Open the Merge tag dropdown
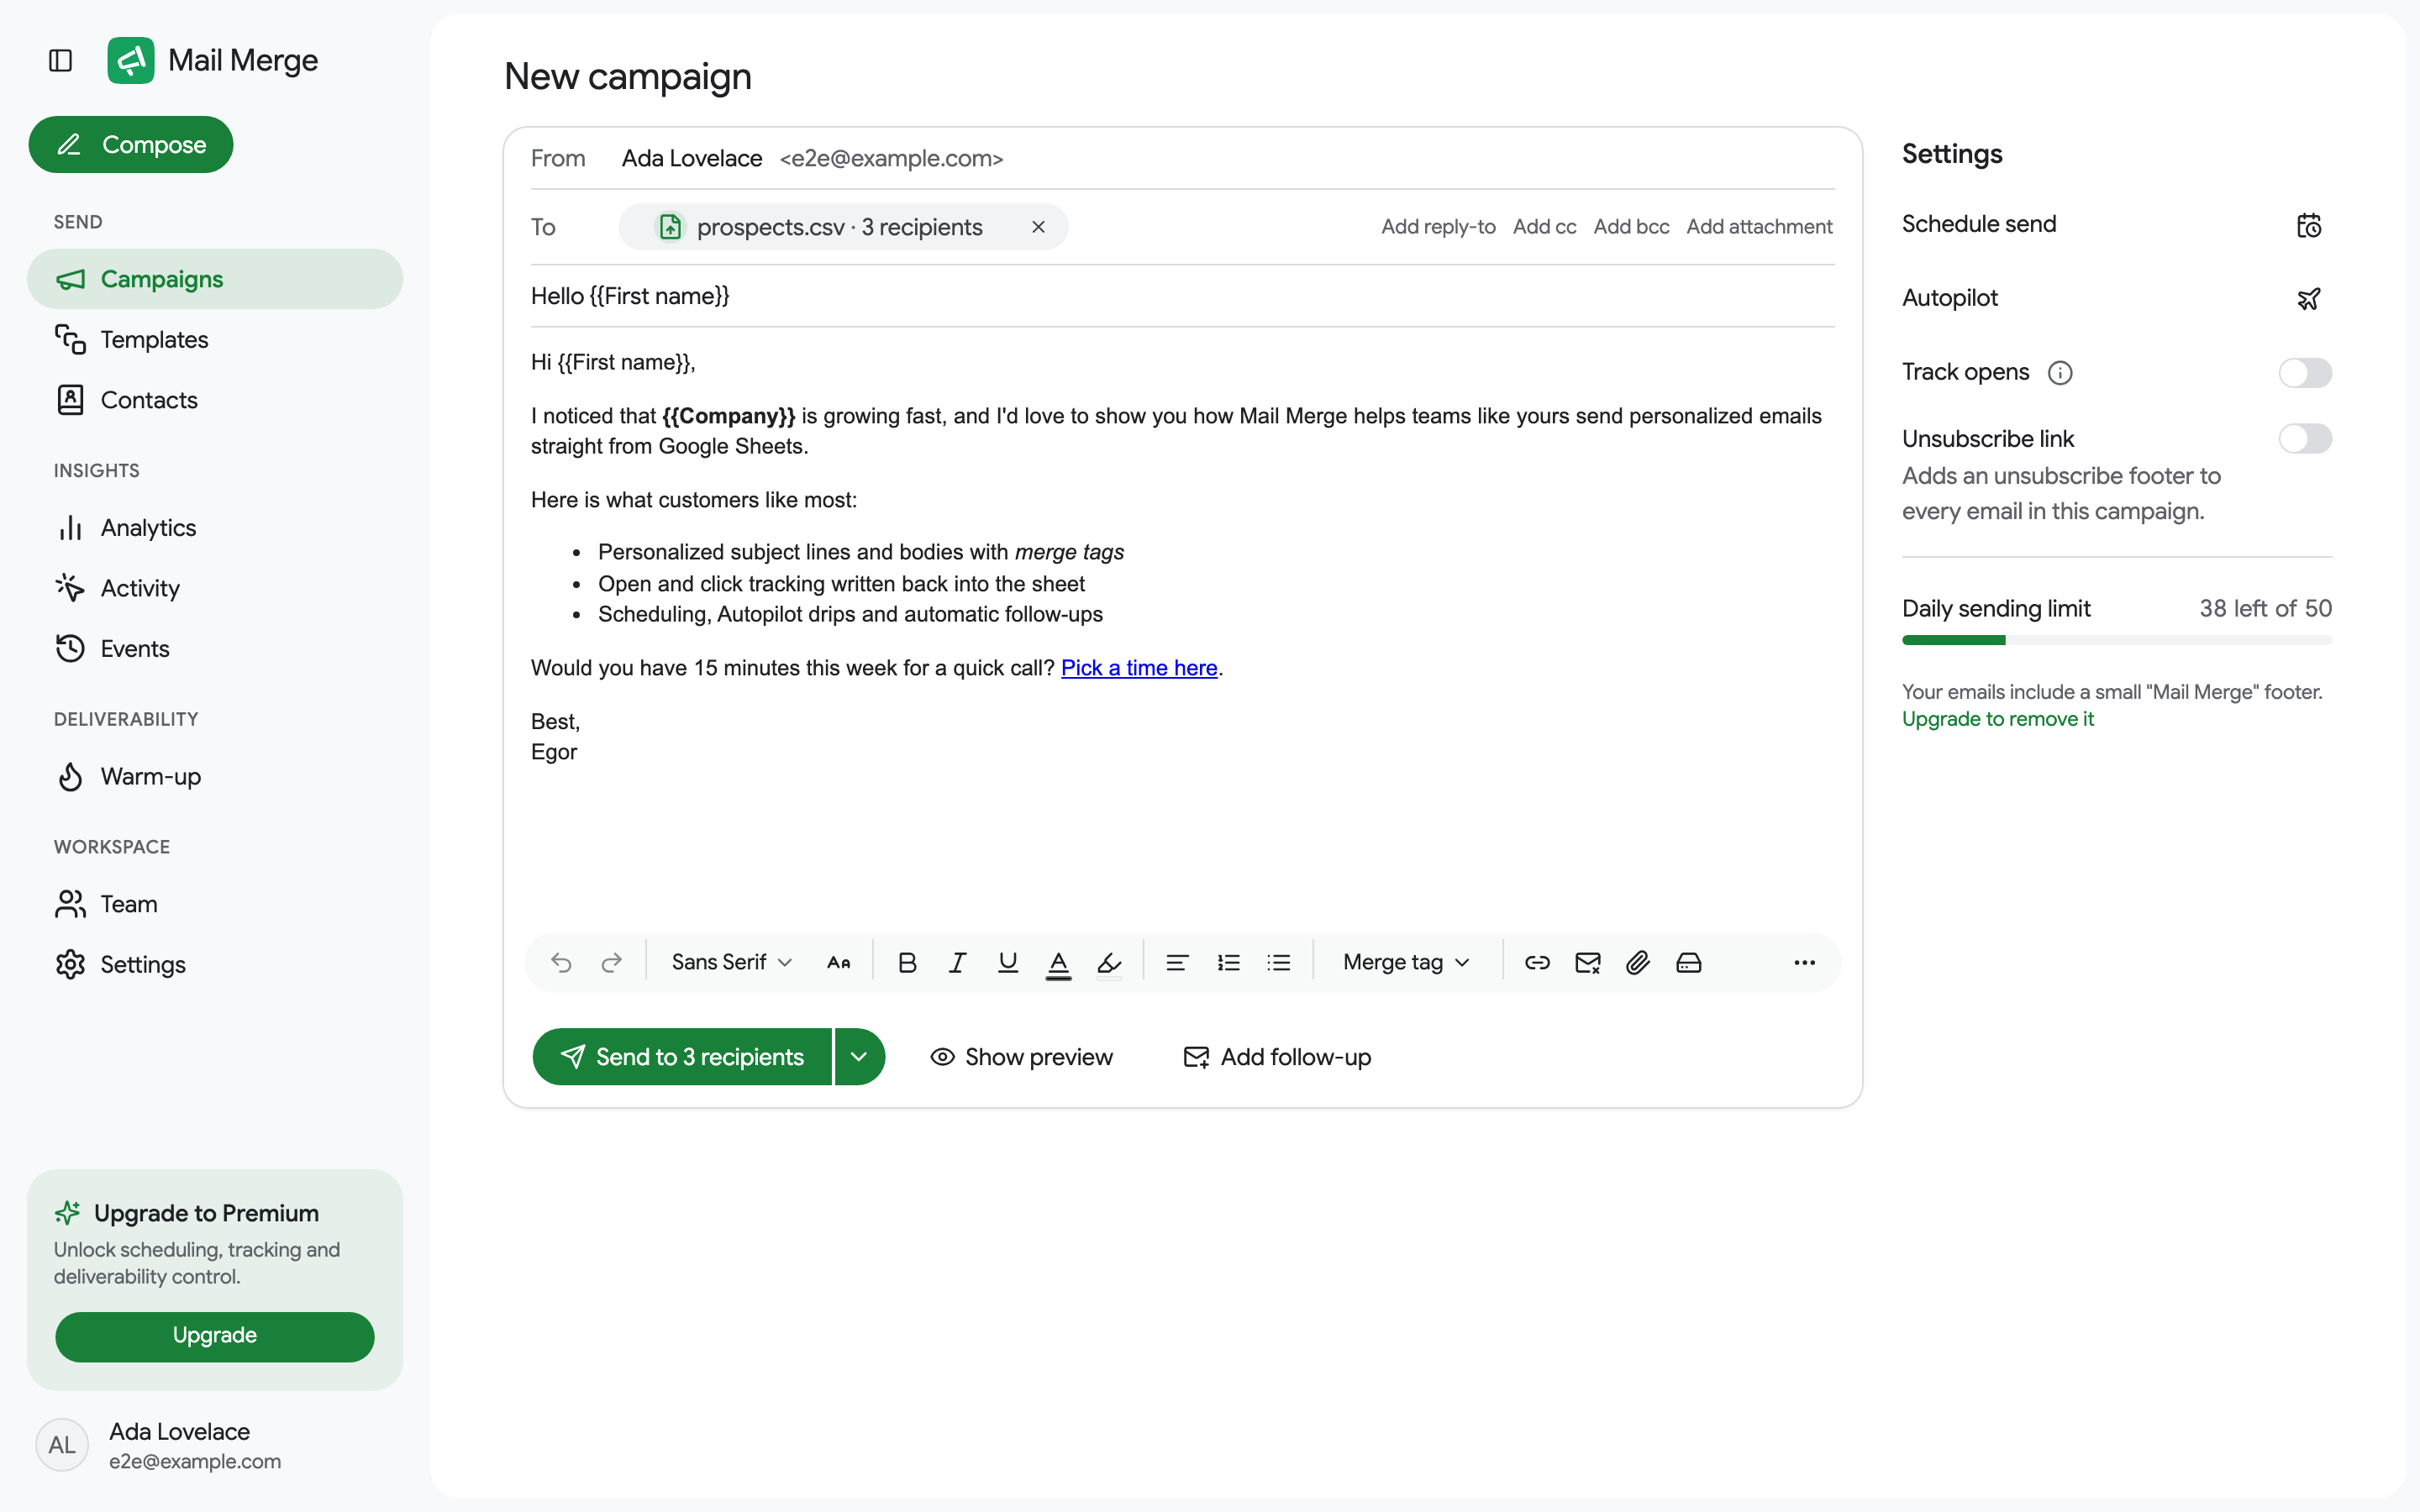 pos(1406,962)
